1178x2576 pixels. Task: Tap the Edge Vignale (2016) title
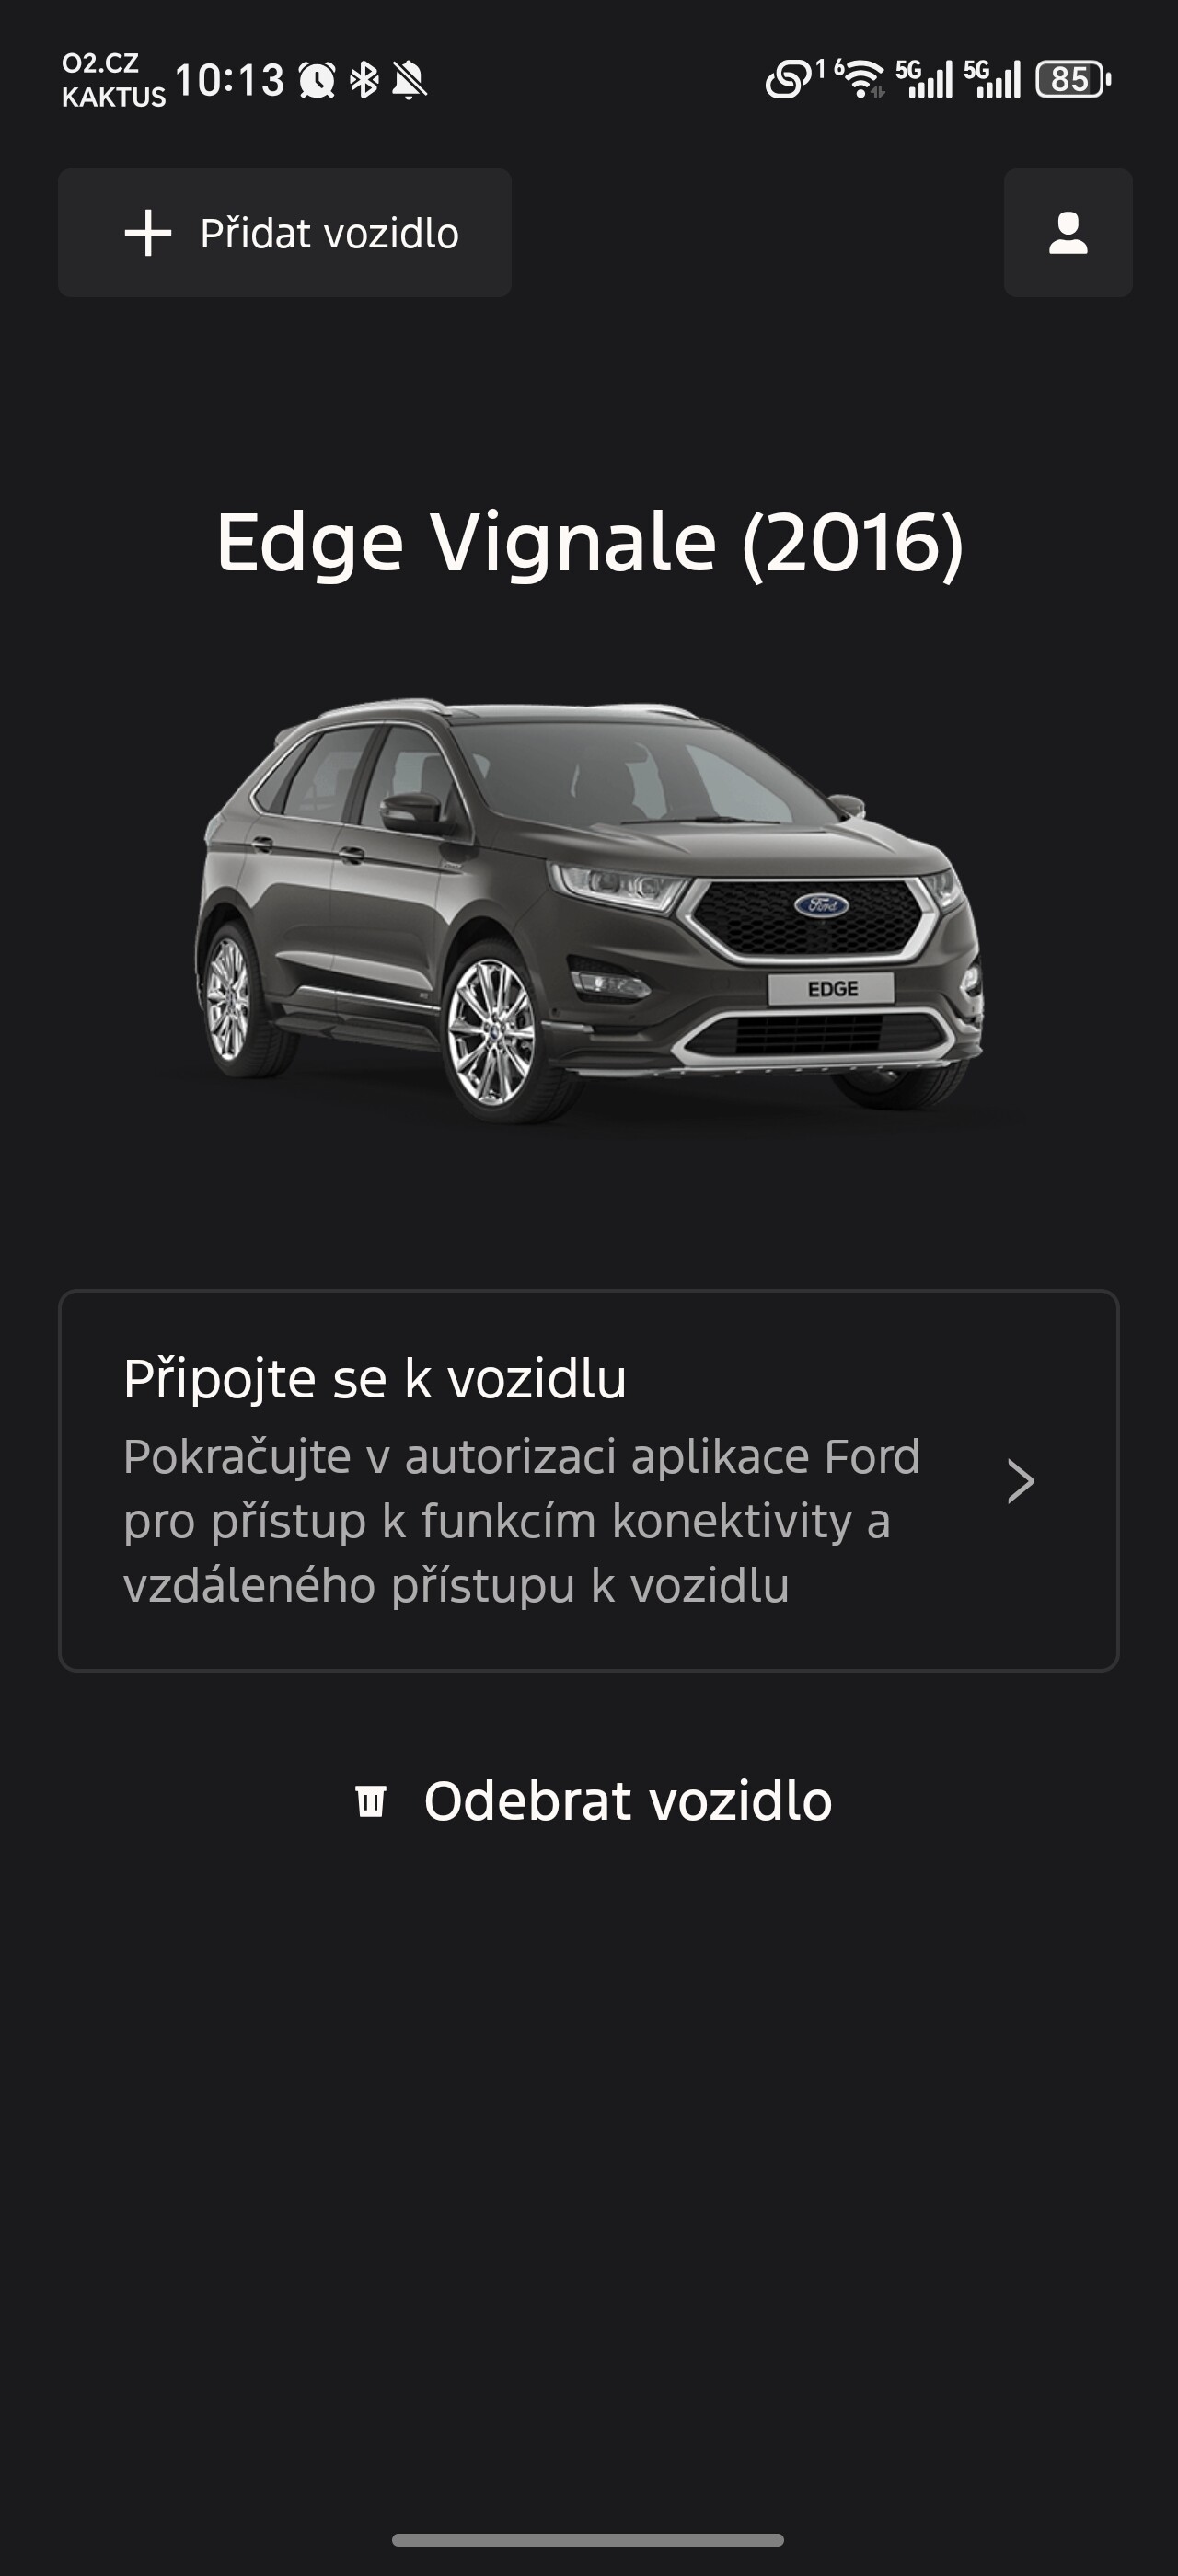coord(589,542)
